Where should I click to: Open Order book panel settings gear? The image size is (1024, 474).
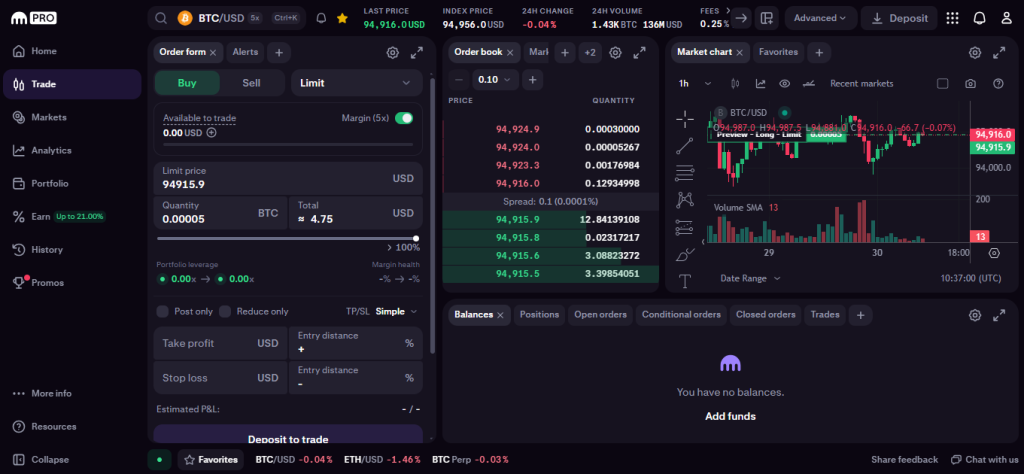pyautogui.click(x=615, y=53)
